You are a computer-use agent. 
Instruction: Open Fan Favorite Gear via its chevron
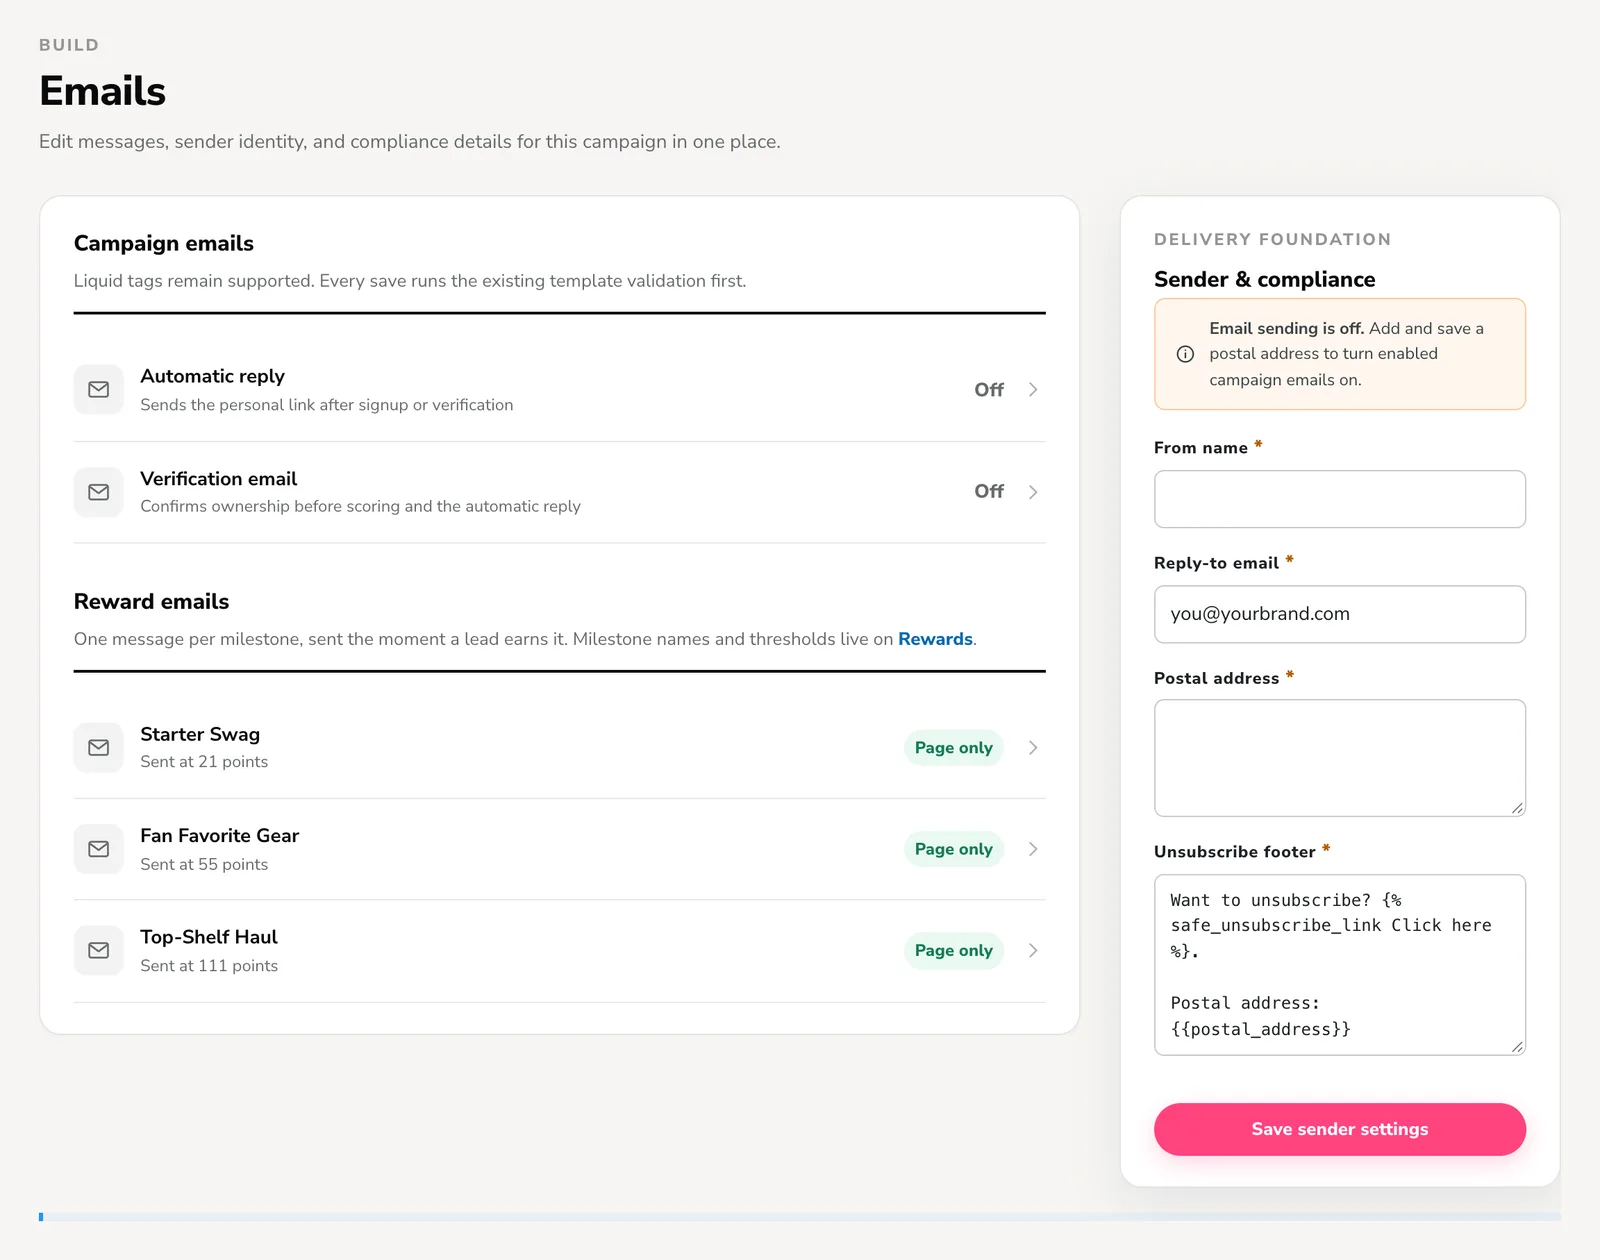click(1033, 849)
